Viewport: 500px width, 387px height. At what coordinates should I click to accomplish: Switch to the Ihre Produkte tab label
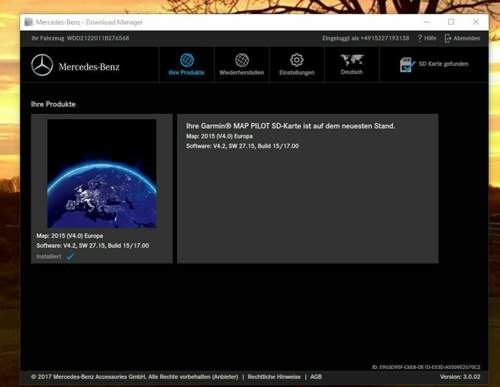click(x=186, y=72)
